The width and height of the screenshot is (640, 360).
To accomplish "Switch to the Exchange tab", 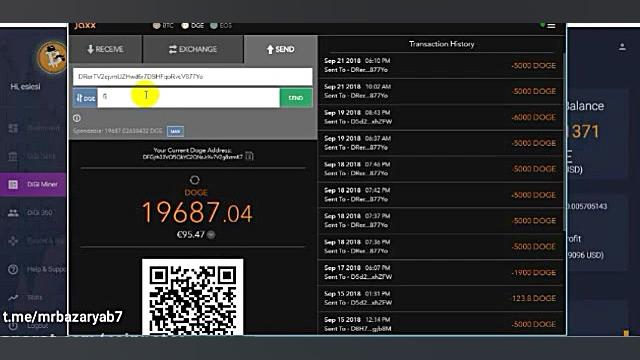I will [x=193, y=49].
